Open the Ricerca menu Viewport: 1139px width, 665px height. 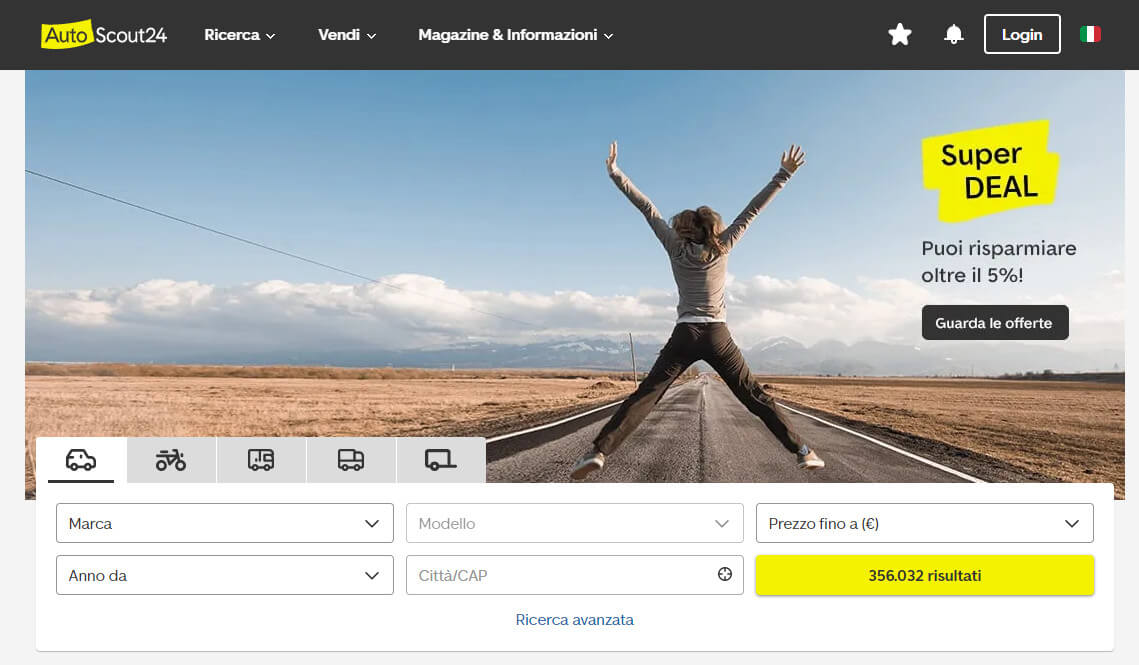239,35
